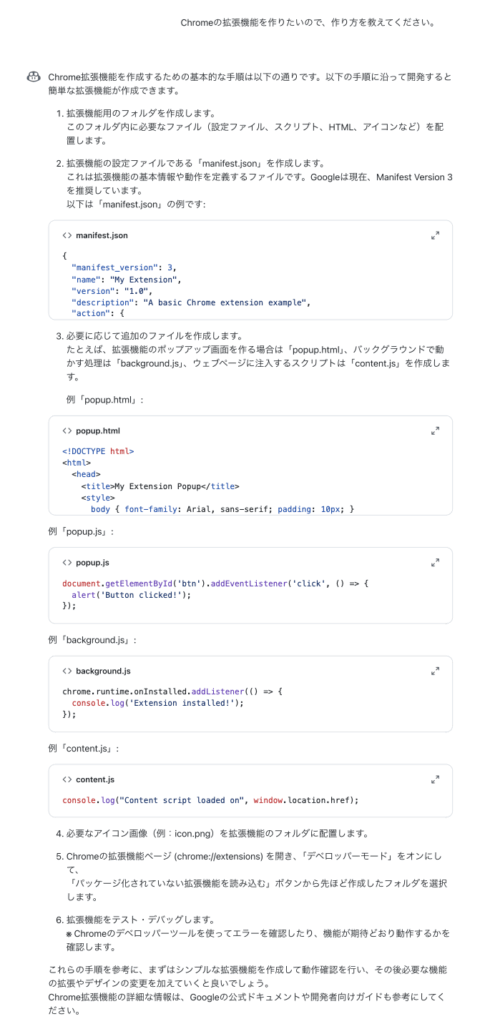Expand the manifest.json code block
The width and height of the screenshot is (485, 1024).
pos(435,236)
